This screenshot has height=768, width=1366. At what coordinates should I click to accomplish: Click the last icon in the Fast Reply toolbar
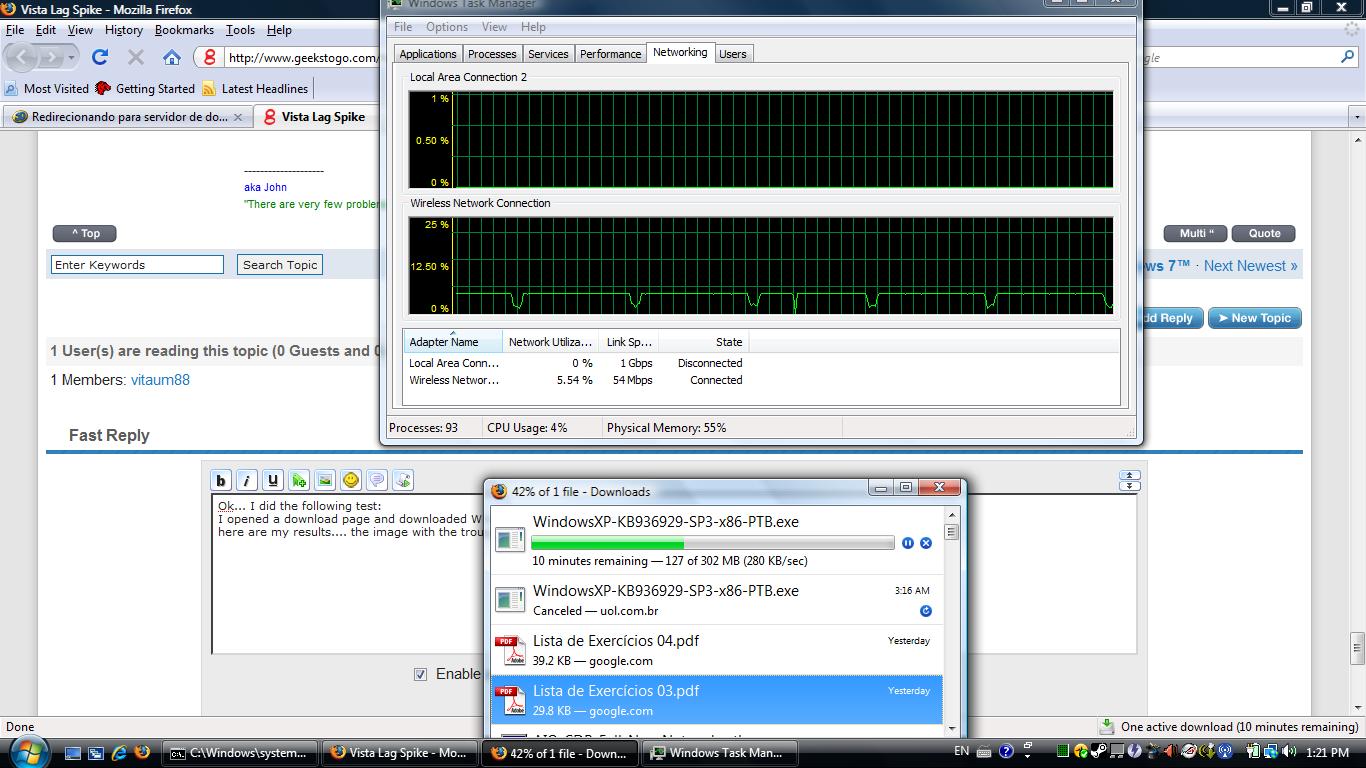(x=403, y=481)
